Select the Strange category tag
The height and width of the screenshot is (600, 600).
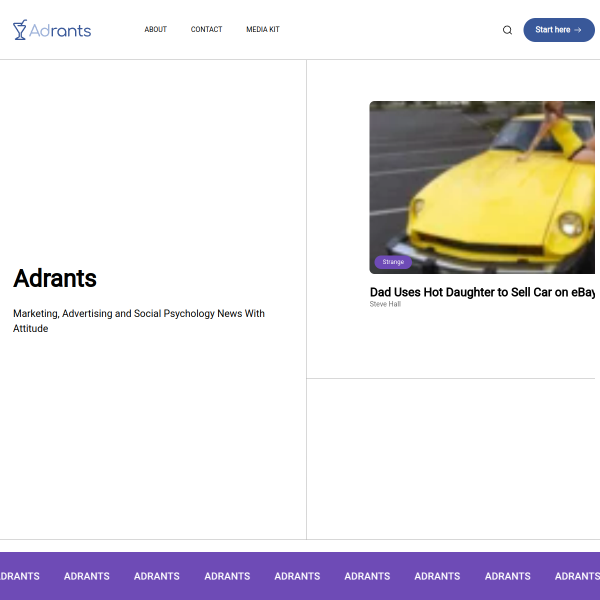tap(393, 262)
